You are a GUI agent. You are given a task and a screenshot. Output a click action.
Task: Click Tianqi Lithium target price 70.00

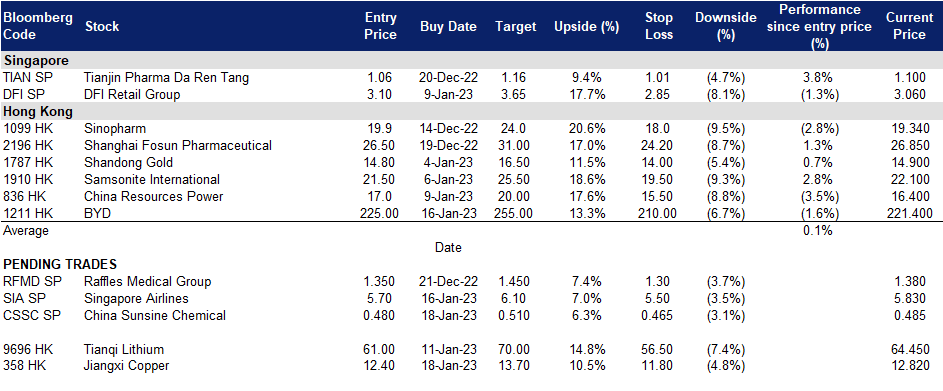point(514,349)
